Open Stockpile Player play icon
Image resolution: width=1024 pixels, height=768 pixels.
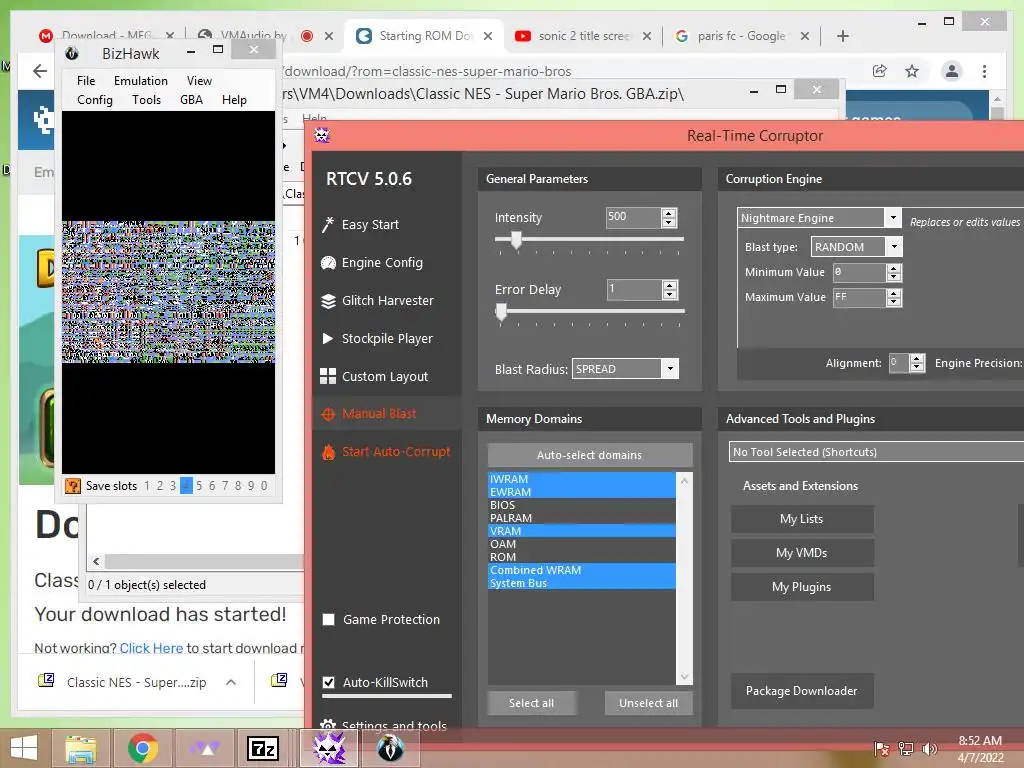[x=328, y=338]
